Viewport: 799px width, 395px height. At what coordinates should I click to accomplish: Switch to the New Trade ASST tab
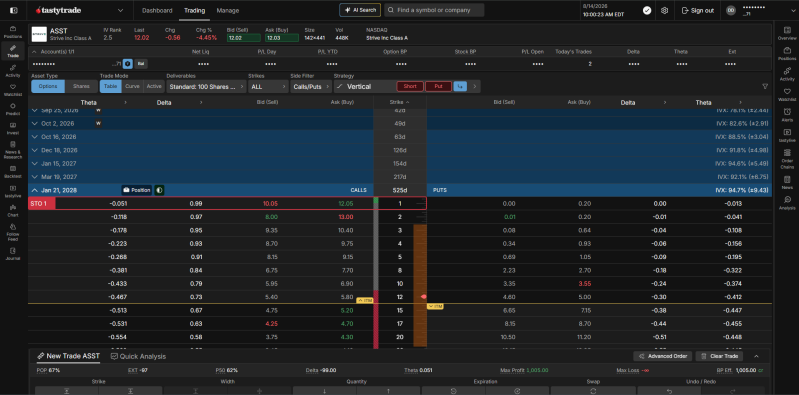(x=68, y=356)
